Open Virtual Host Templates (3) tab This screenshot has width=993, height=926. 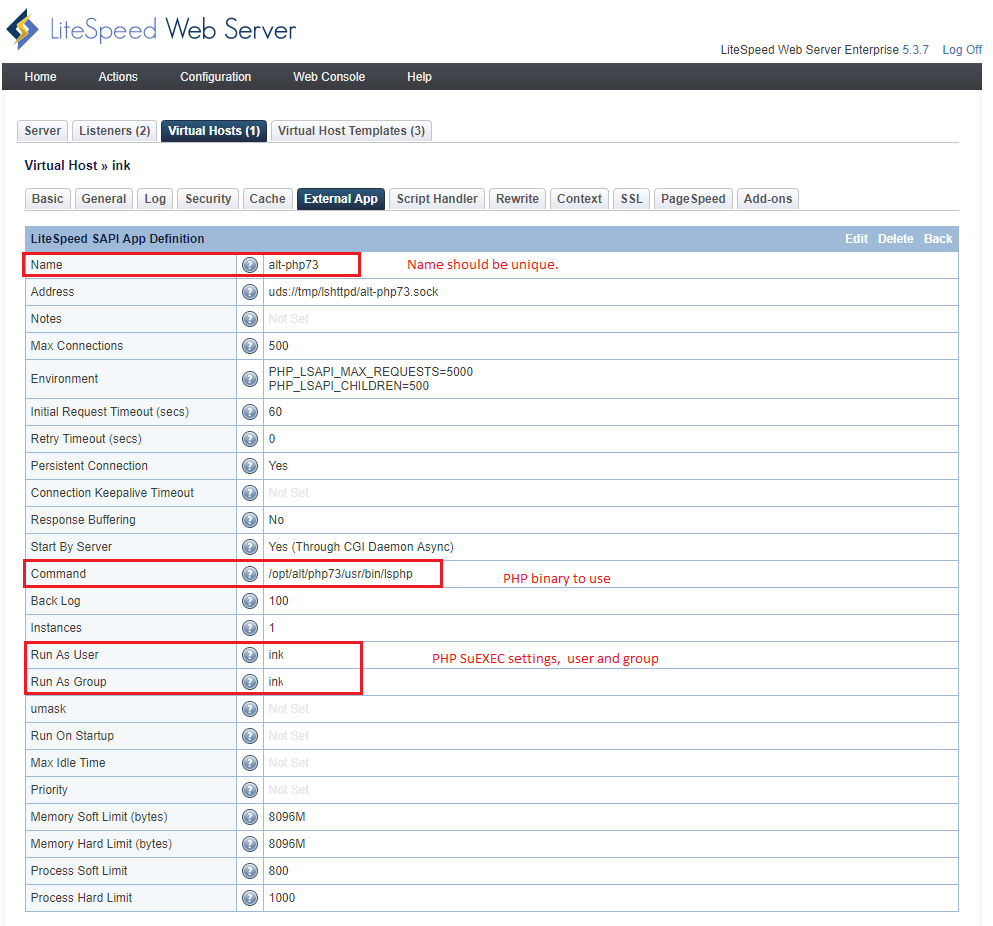click(351, 130)
